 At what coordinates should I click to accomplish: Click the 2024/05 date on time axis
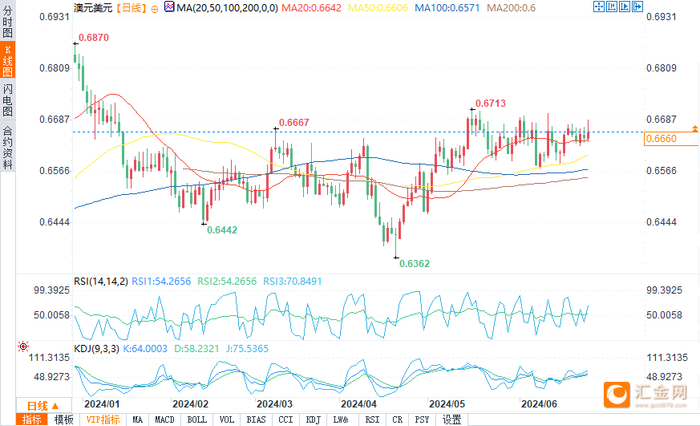tap(447, 404)
